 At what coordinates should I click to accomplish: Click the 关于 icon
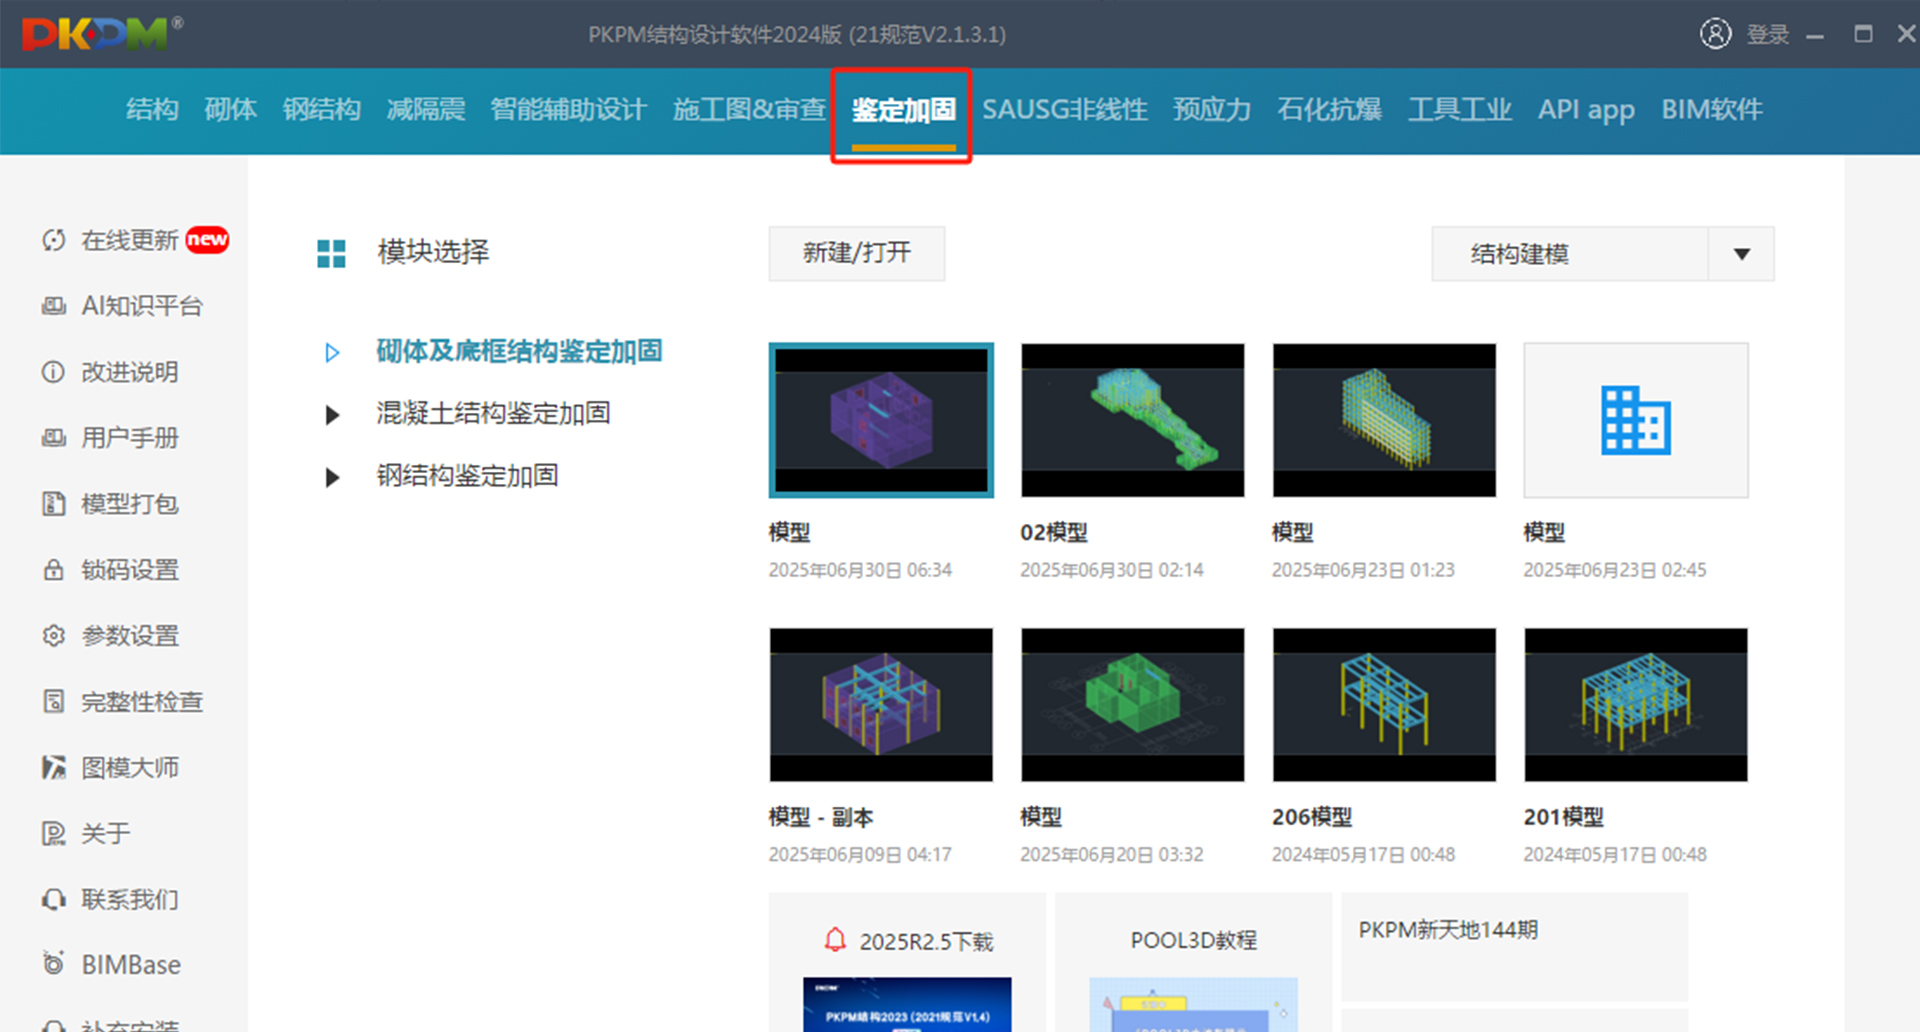coord(54,833)
